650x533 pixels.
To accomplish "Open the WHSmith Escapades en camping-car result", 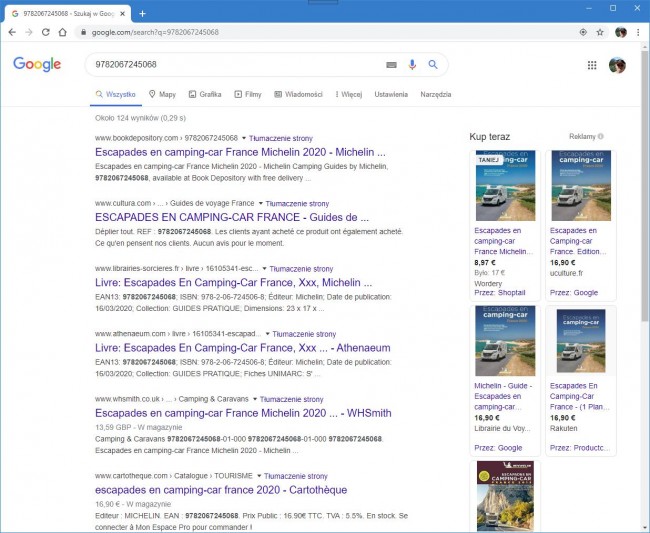I will click(x=243, y=413).
